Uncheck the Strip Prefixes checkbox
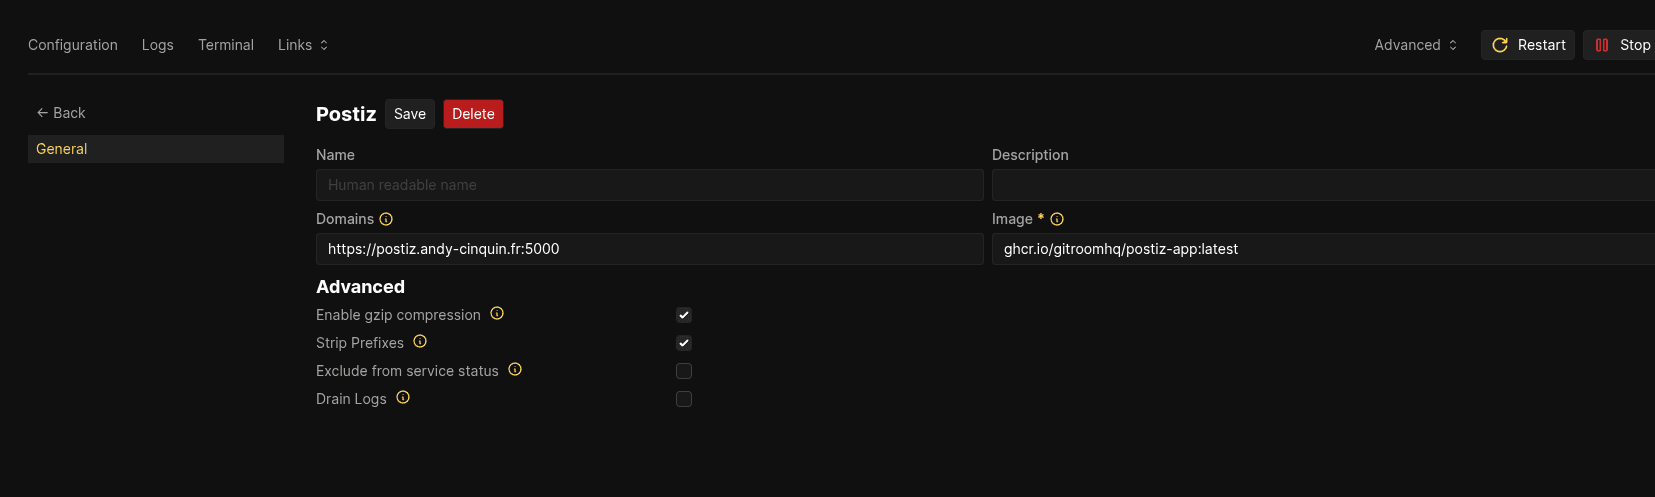Screen dimensions: 1655x497 [684, 343]
